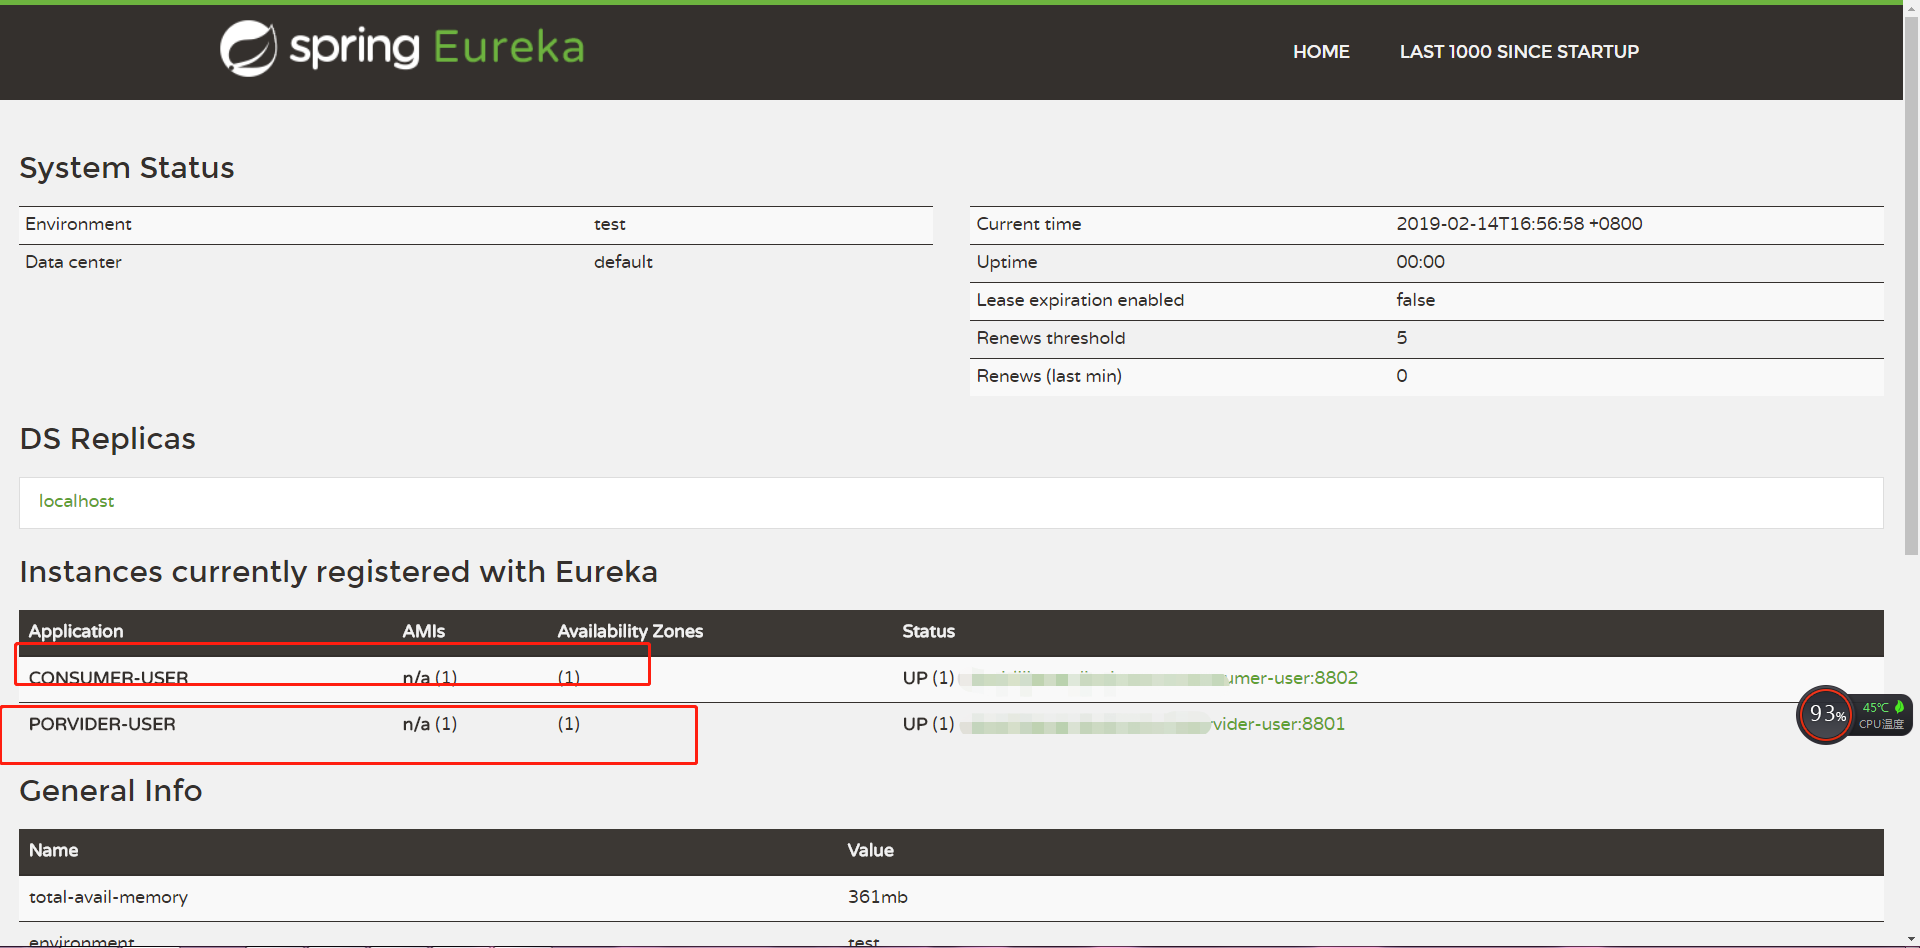The image size is (1920, 948).
Task: Select the total-avail-memory row name
Action: [x=108, y=898]
